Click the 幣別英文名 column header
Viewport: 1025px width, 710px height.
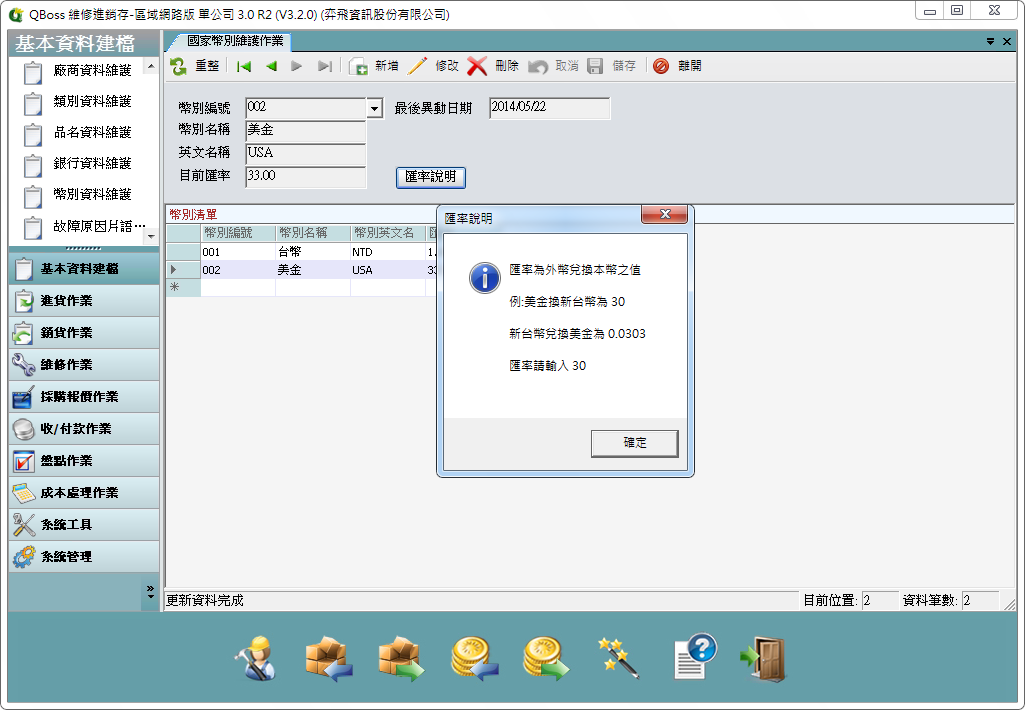coord(388,233)
